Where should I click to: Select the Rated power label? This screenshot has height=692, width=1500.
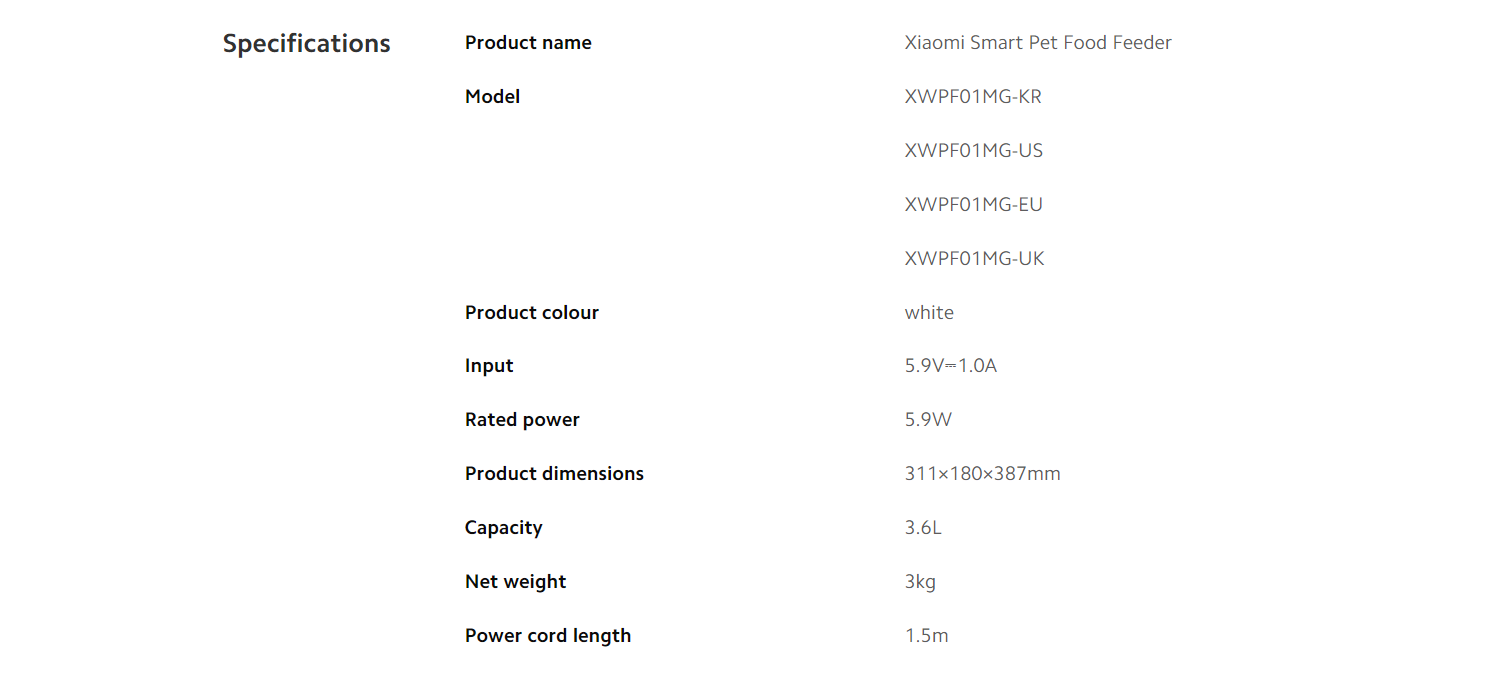(522, 420)
